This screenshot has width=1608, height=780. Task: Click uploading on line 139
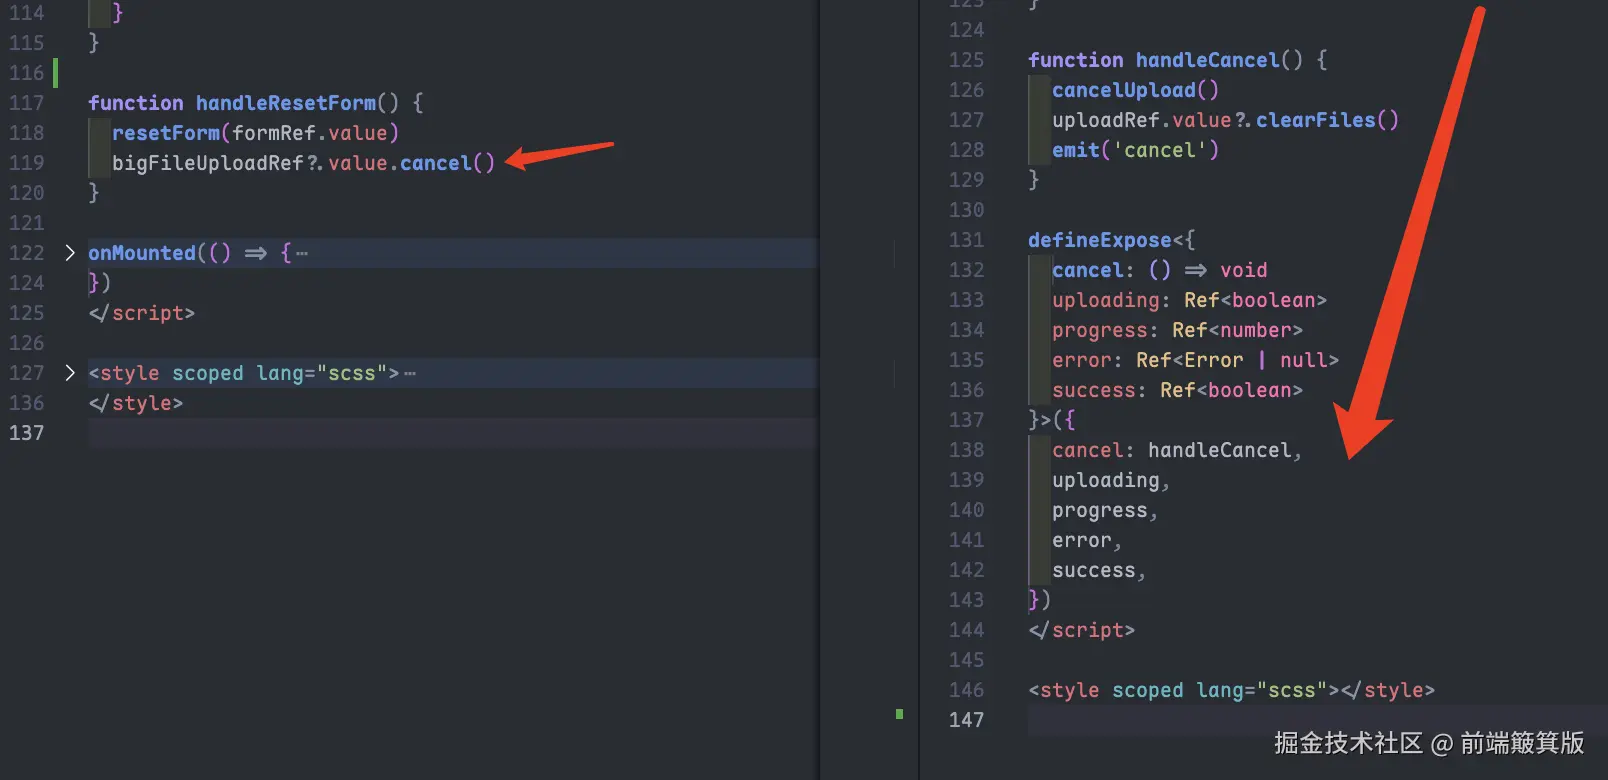[x=1106, y=480]
